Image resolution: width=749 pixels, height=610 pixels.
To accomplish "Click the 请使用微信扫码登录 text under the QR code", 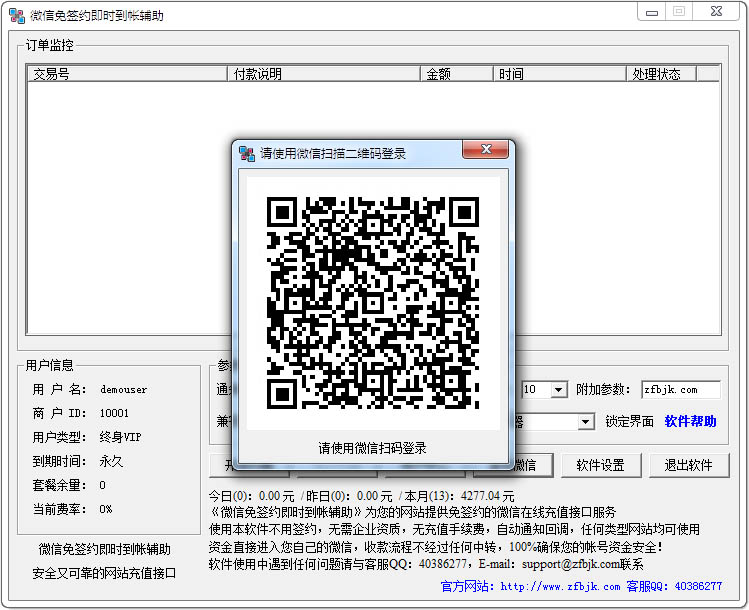I will point(373,448).
